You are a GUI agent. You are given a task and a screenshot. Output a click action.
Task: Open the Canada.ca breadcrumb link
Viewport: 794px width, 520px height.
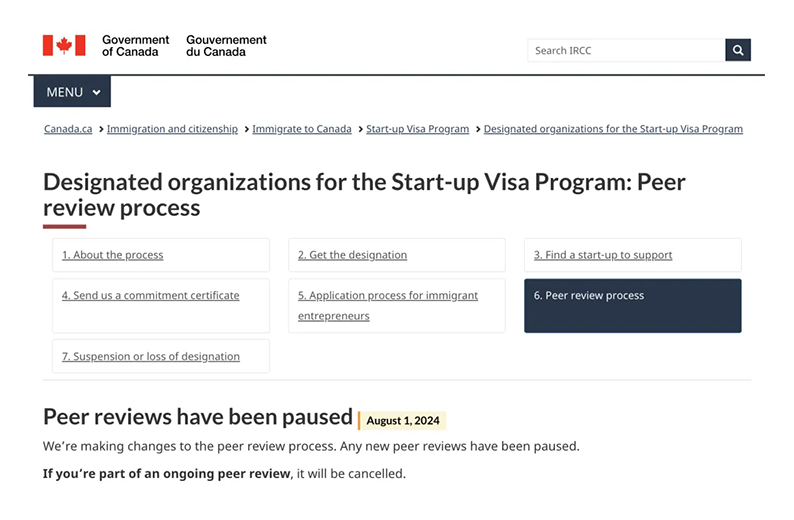tap(68, 129)
